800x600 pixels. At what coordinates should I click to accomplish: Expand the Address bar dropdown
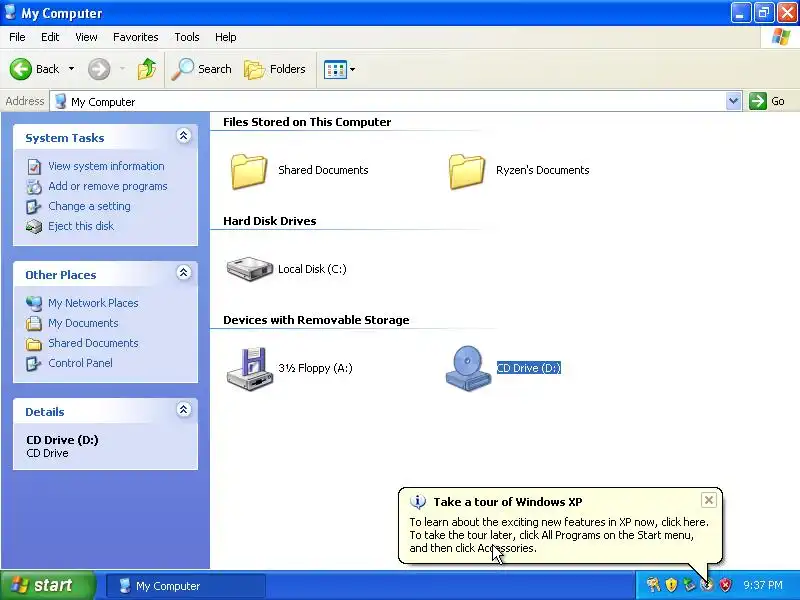point(734,101)
